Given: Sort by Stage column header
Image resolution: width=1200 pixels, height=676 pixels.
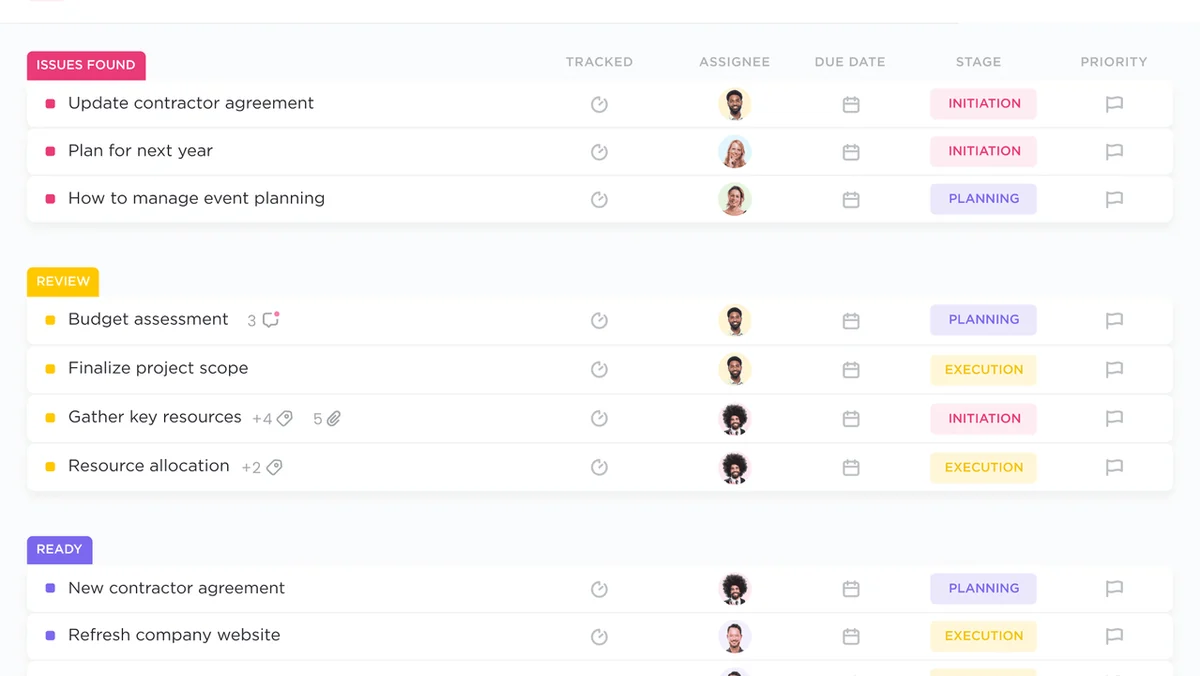Looking at the screenshot, I should pos(978,62).
